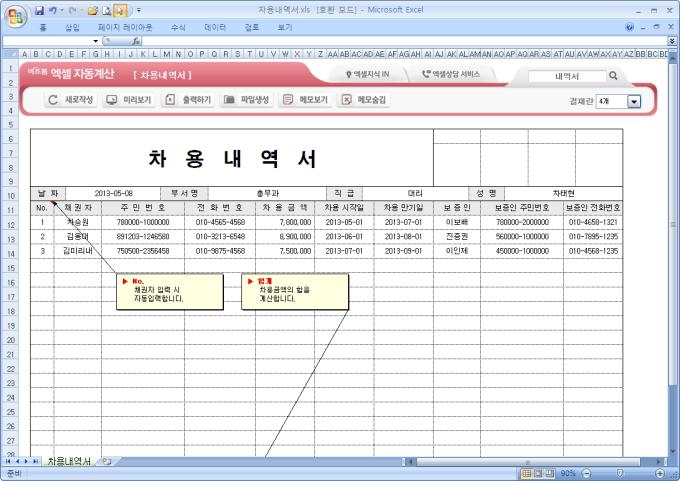Click the 미리보기 button
Image resolution: width=680 pixels, height=481 pixels.
(129, 100)
